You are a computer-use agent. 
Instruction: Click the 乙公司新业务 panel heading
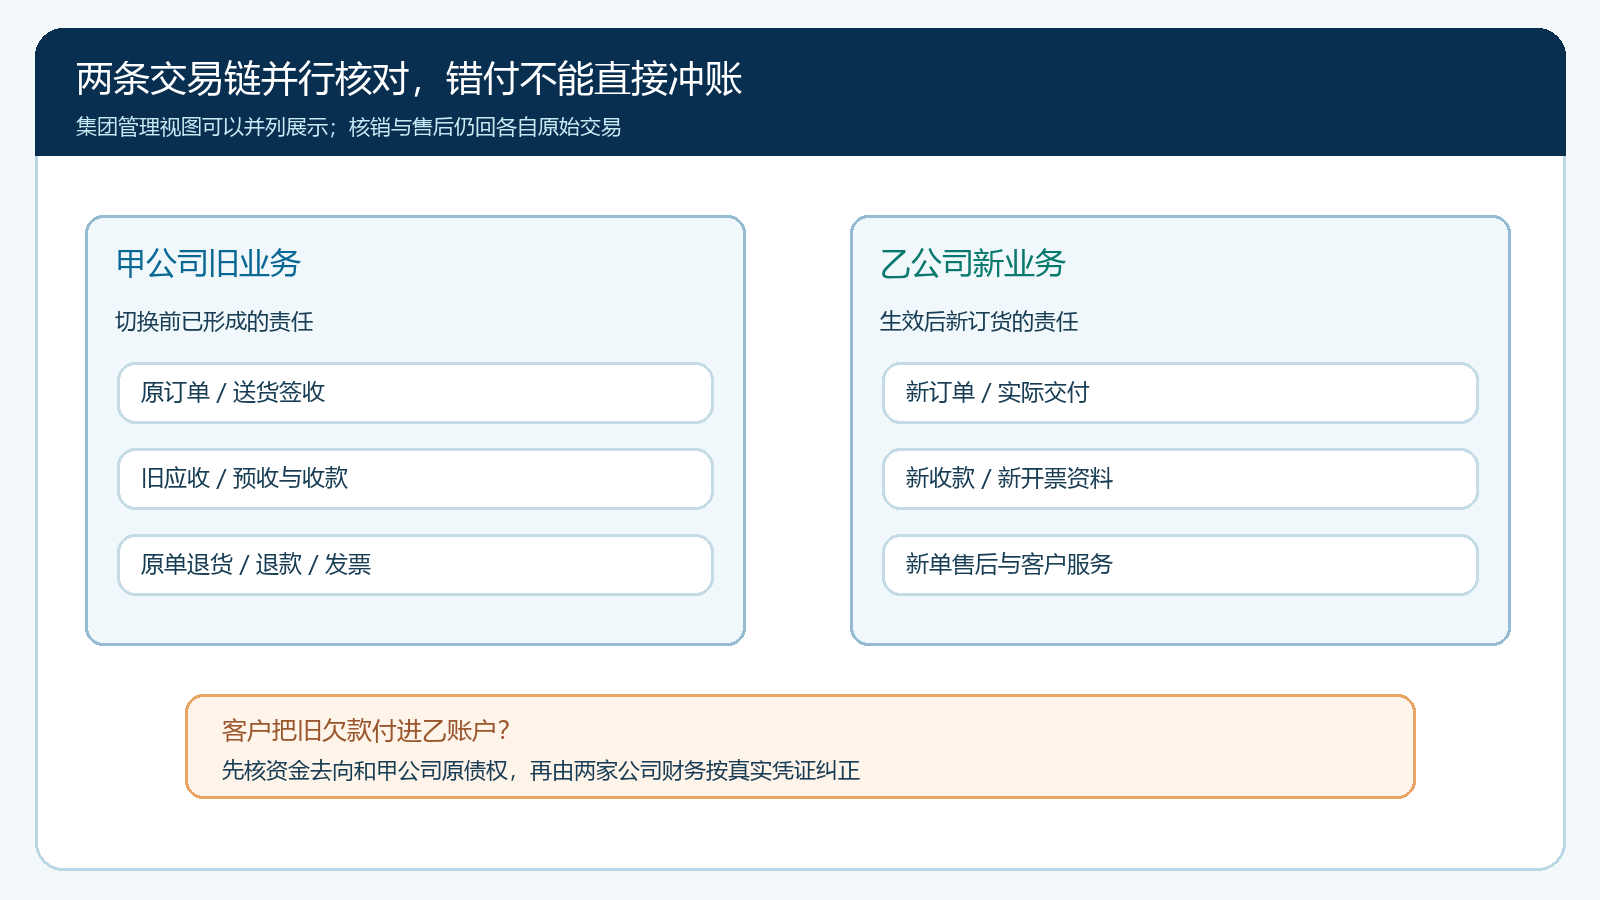pyautogui.click(x=972, y=263)
